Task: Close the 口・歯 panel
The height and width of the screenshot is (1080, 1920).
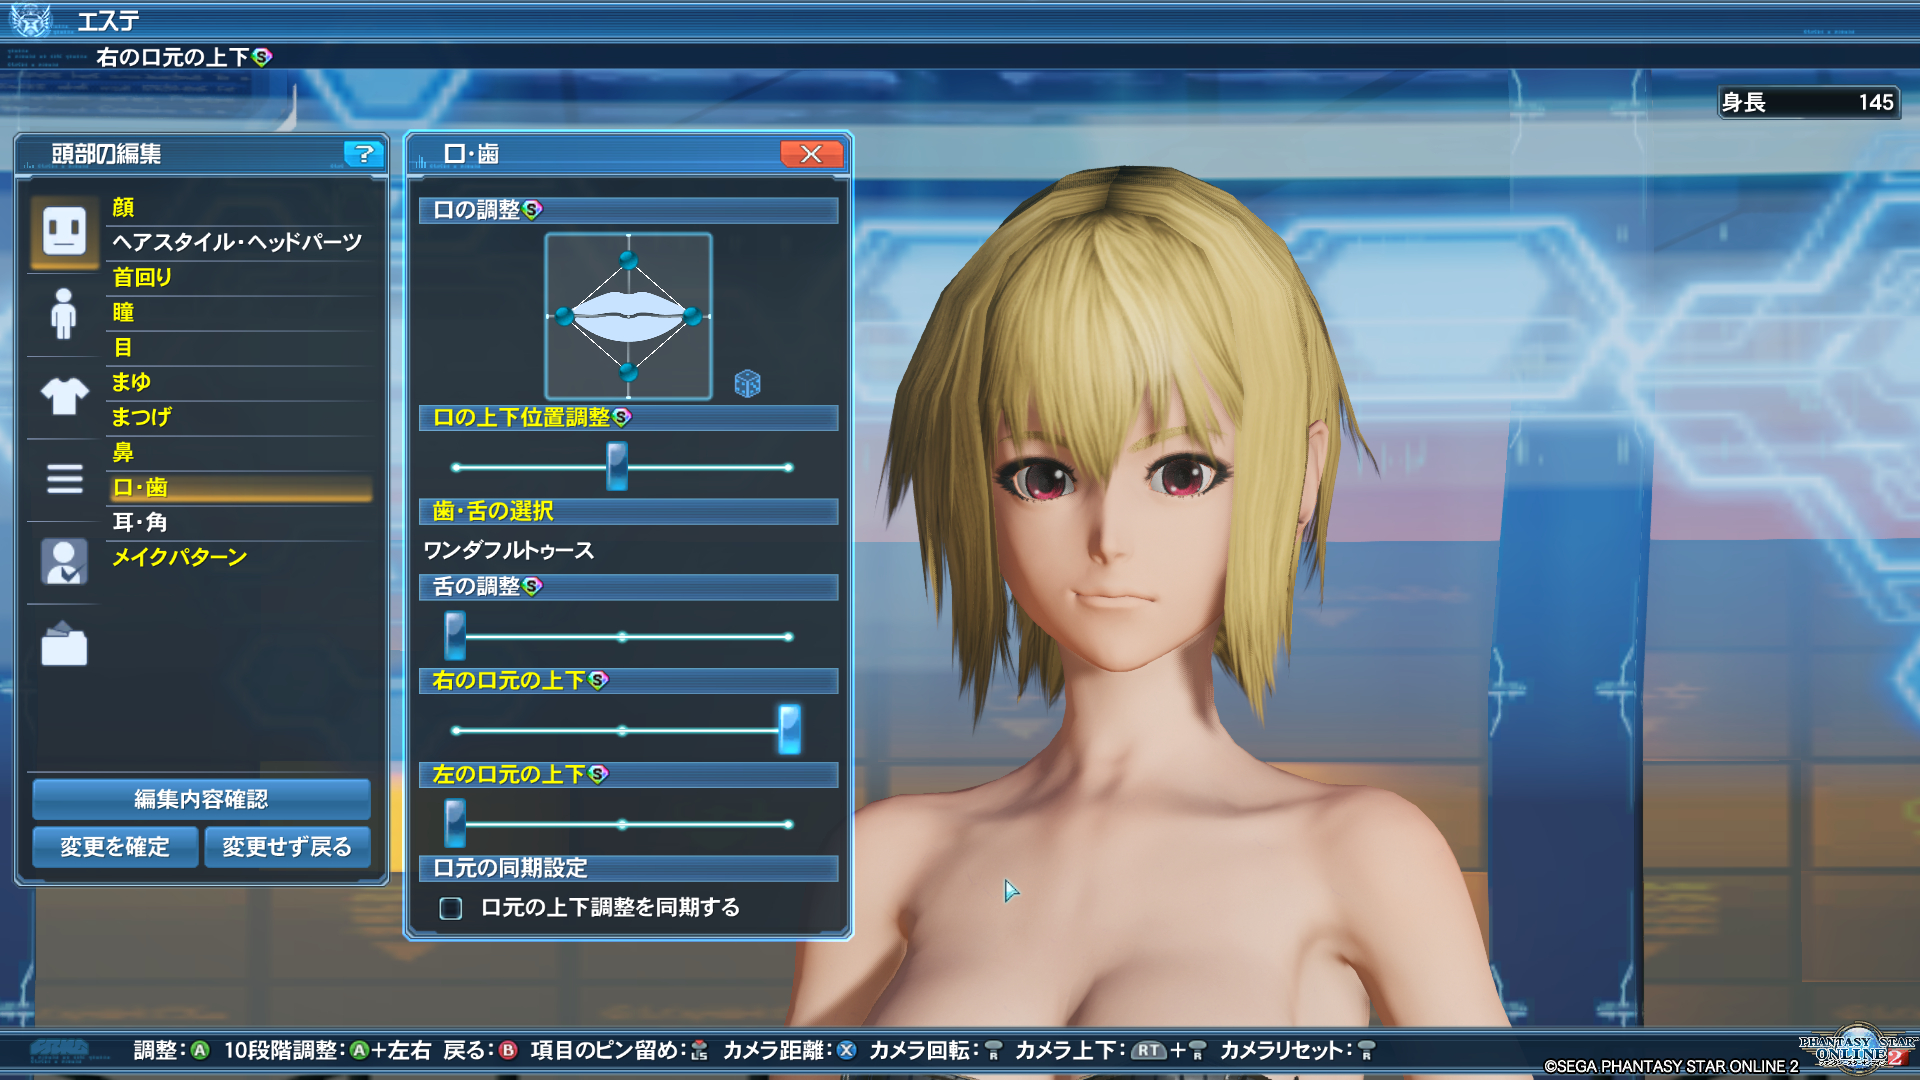Action: click(x=811, y=154)
